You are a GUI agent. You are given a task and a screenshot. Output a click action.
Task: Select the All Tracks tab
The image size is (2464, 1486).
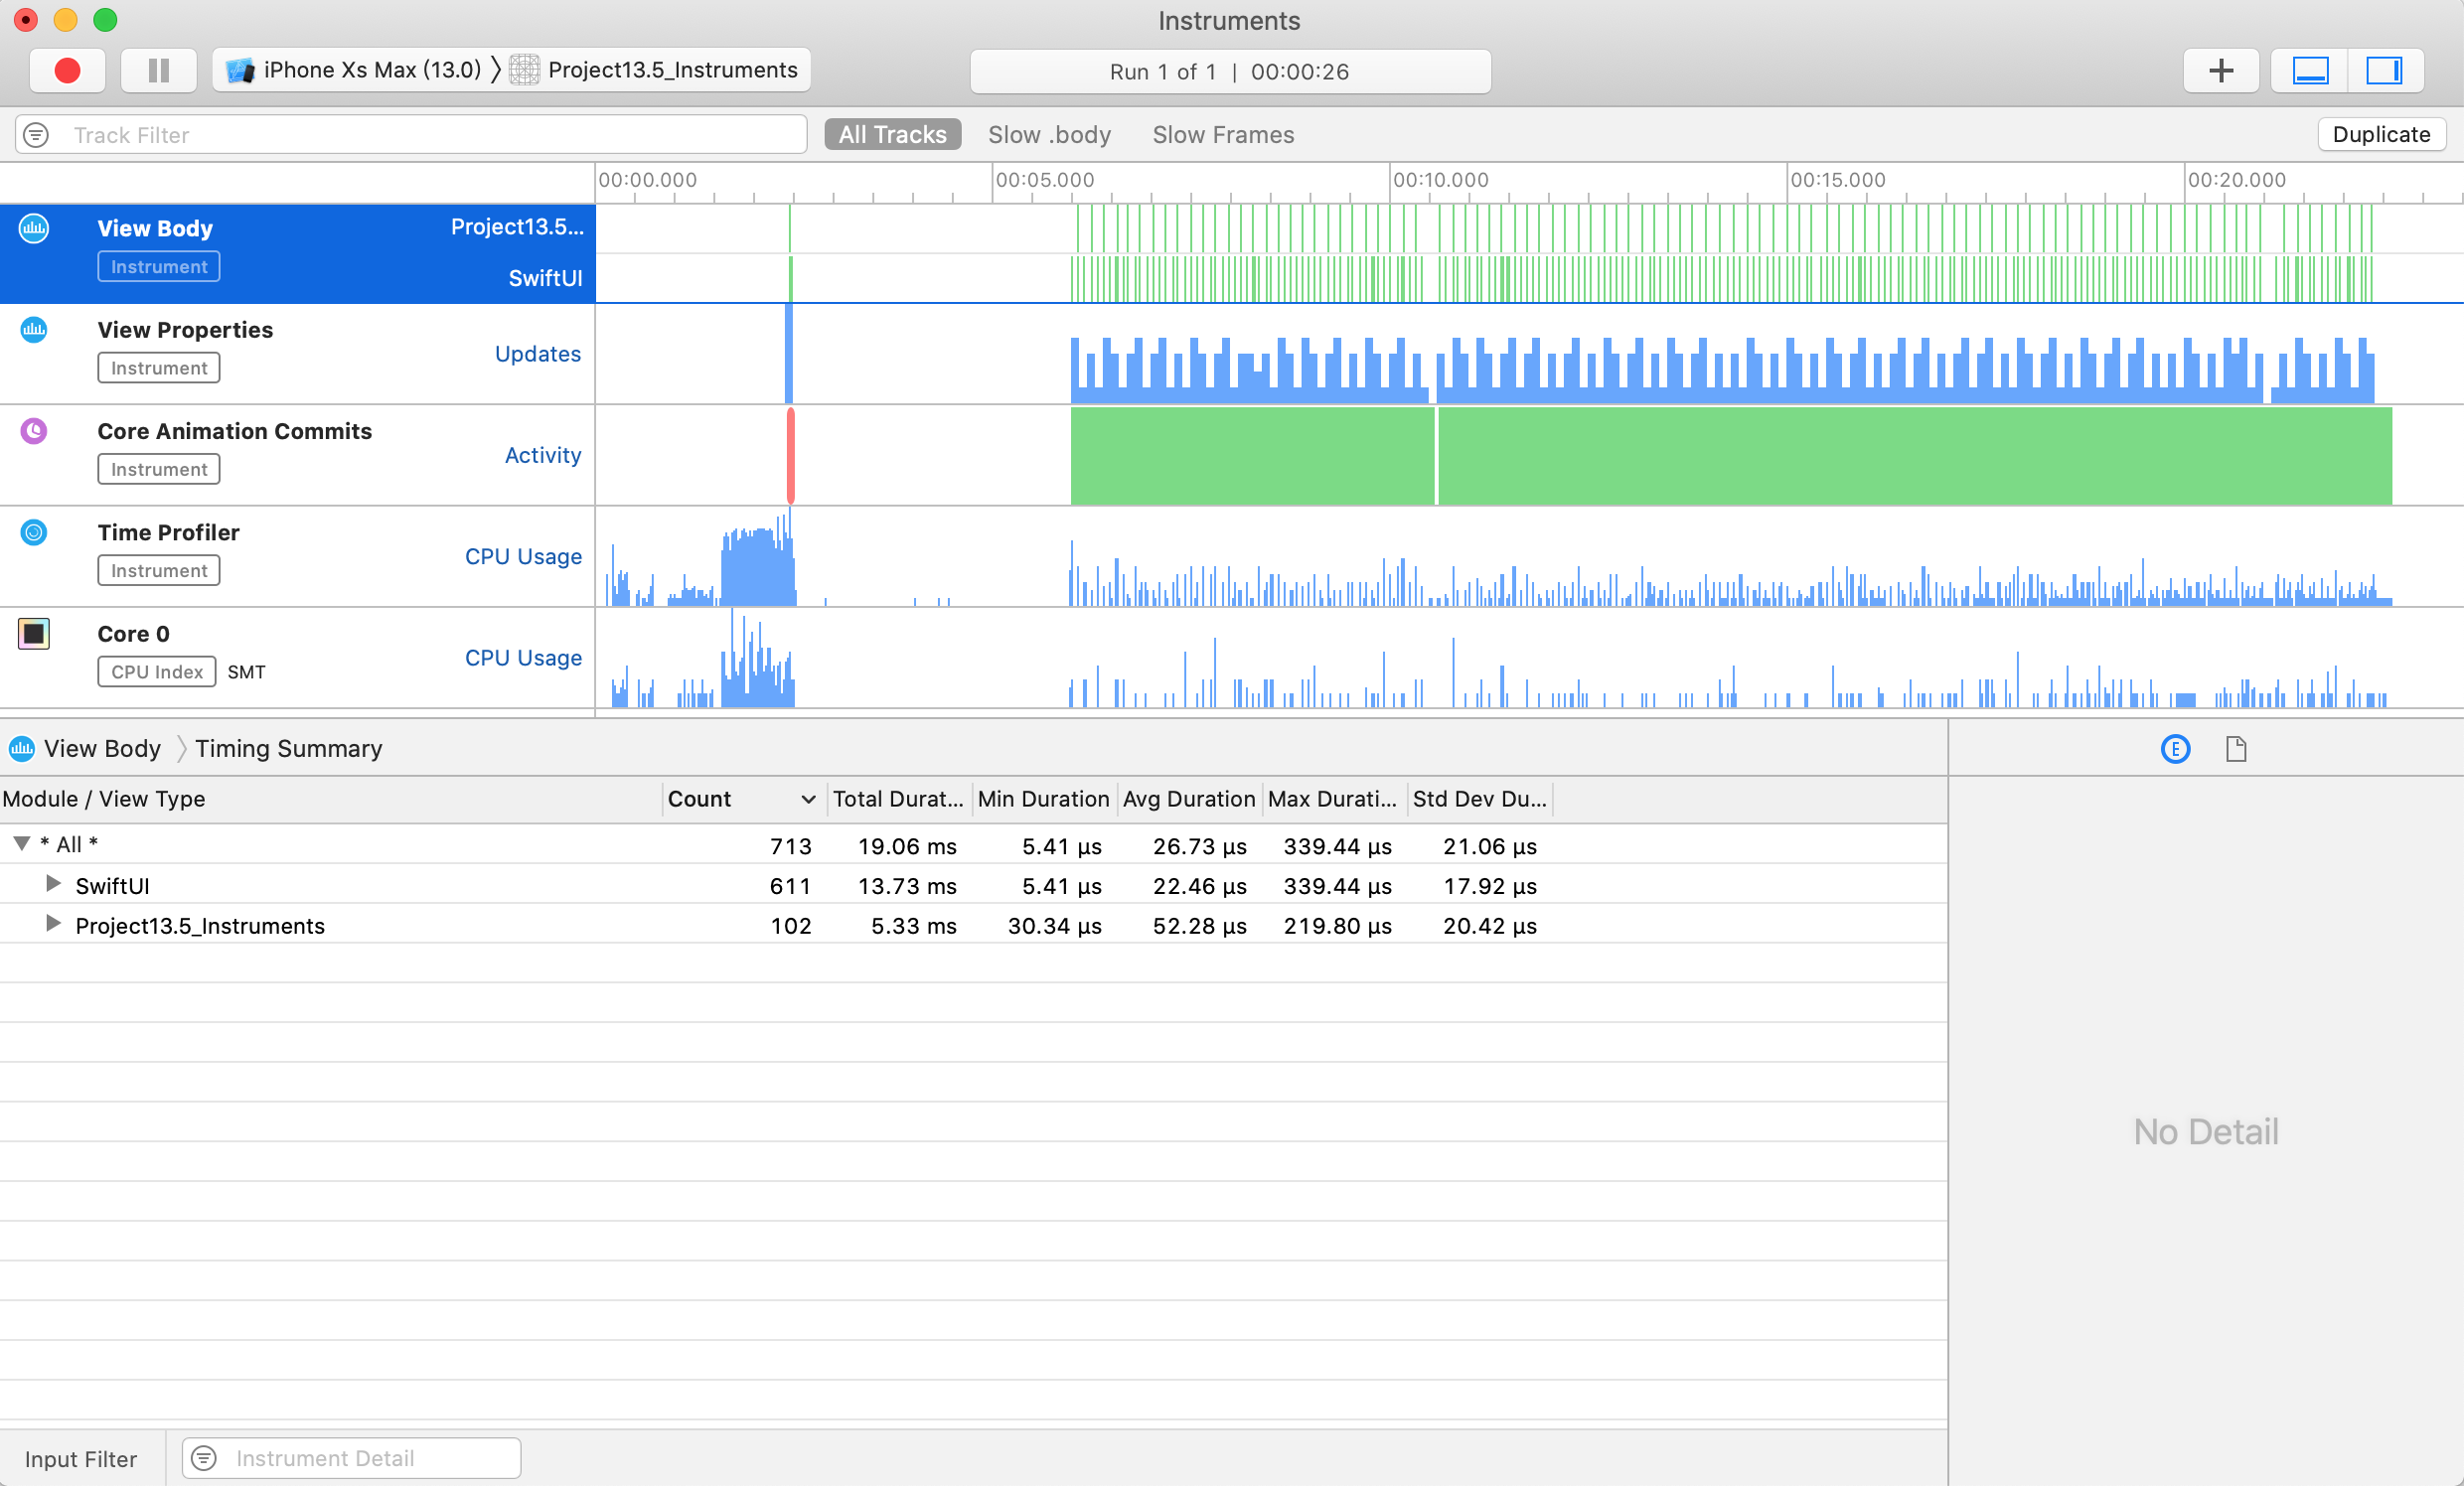coord(892,135)
